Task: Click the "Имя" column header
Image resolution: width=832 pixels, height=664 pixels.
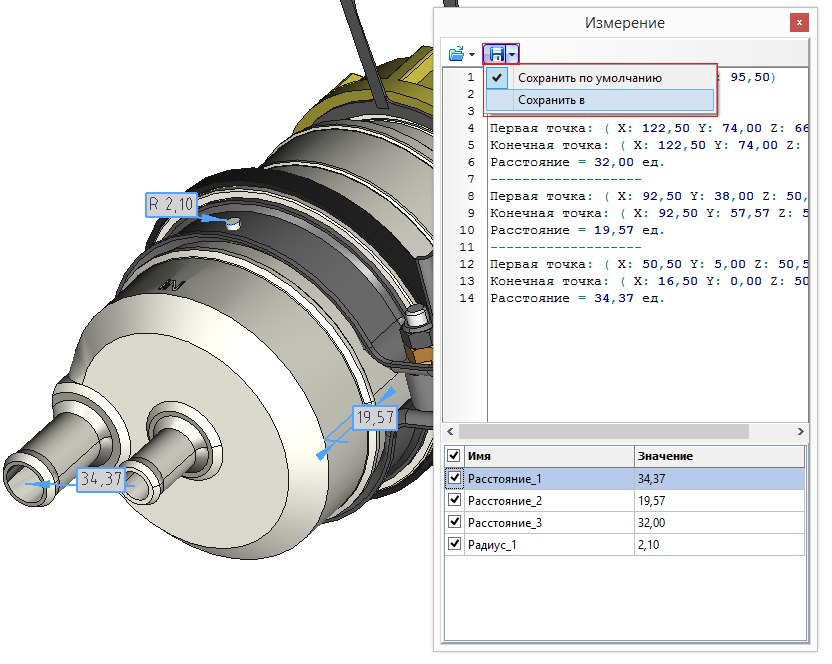Action: (548, 456)
